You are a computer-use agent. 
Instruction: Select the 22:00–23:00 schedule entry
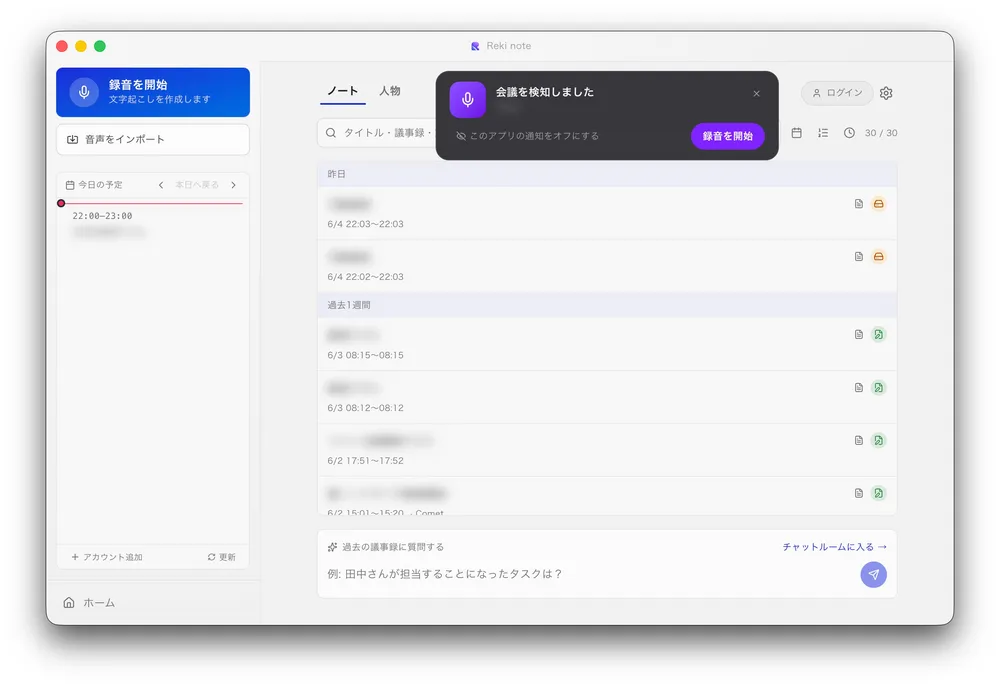153,224
